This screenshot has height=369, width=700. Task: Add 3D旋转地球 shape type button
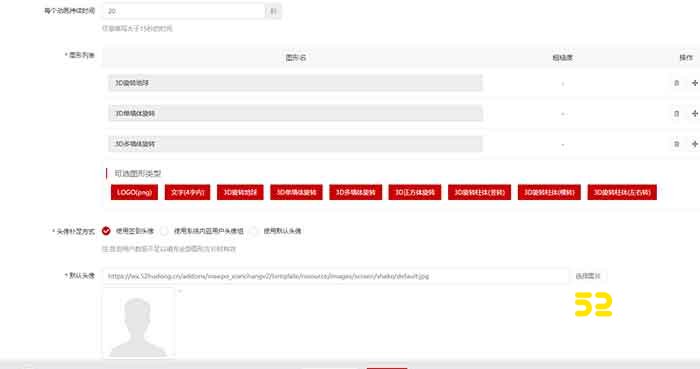click(x=240, y=192)
